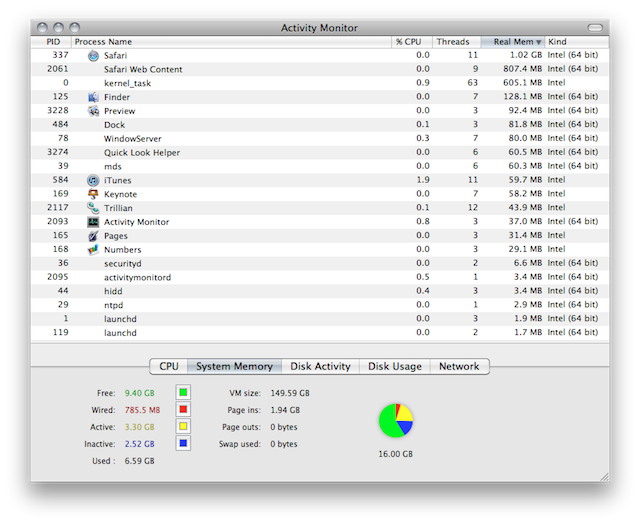Select the Quick Look Helper row
The width and height of the screenshot is (640, 524).
coord(320,153)
